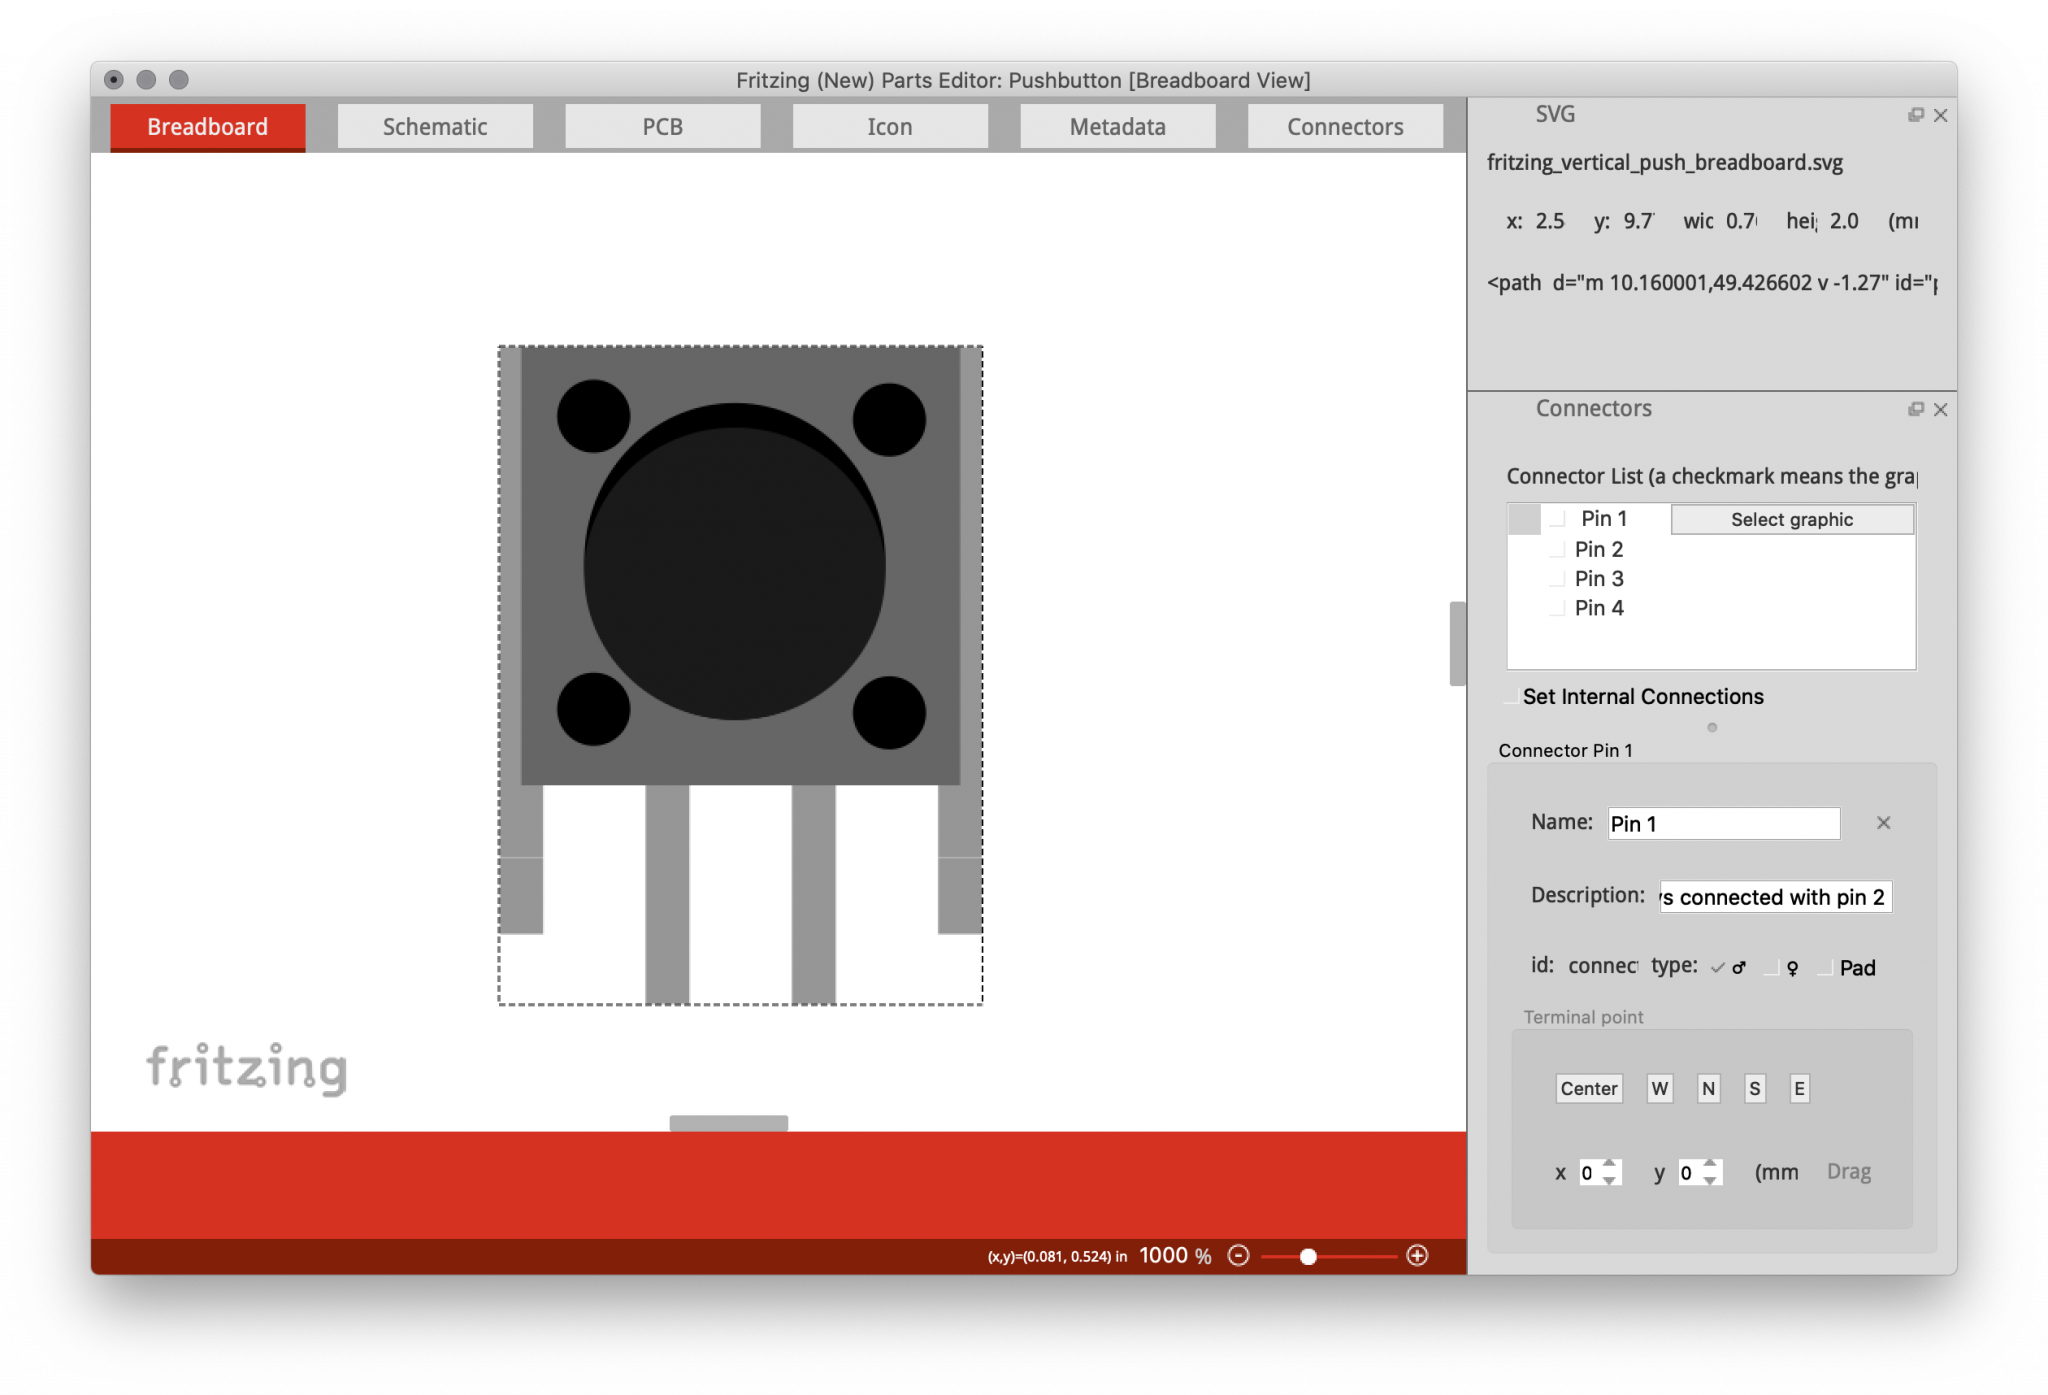The width and height of the screenshot is (2048, 1395).
Task: Select the female connector type
Action: click(x=1773, y=968)
